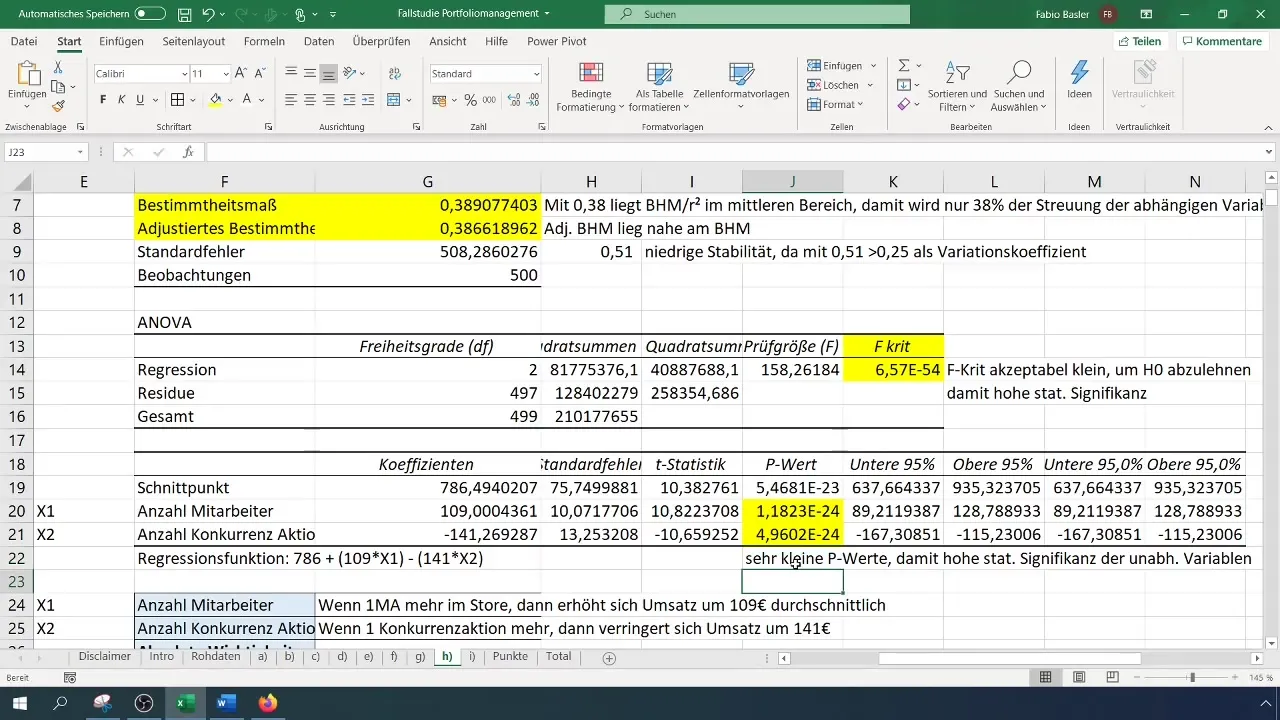
Task: Click the Format Painter brush icon
Action: point(58,106)
